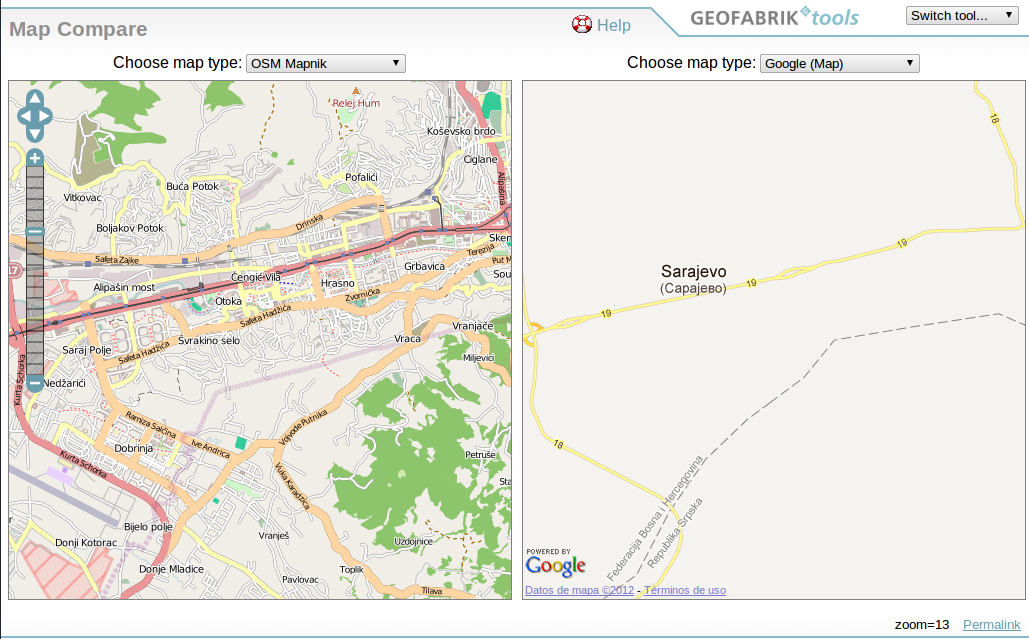Open the OSM Mapnik map type dropdown

tap(325, 63)
